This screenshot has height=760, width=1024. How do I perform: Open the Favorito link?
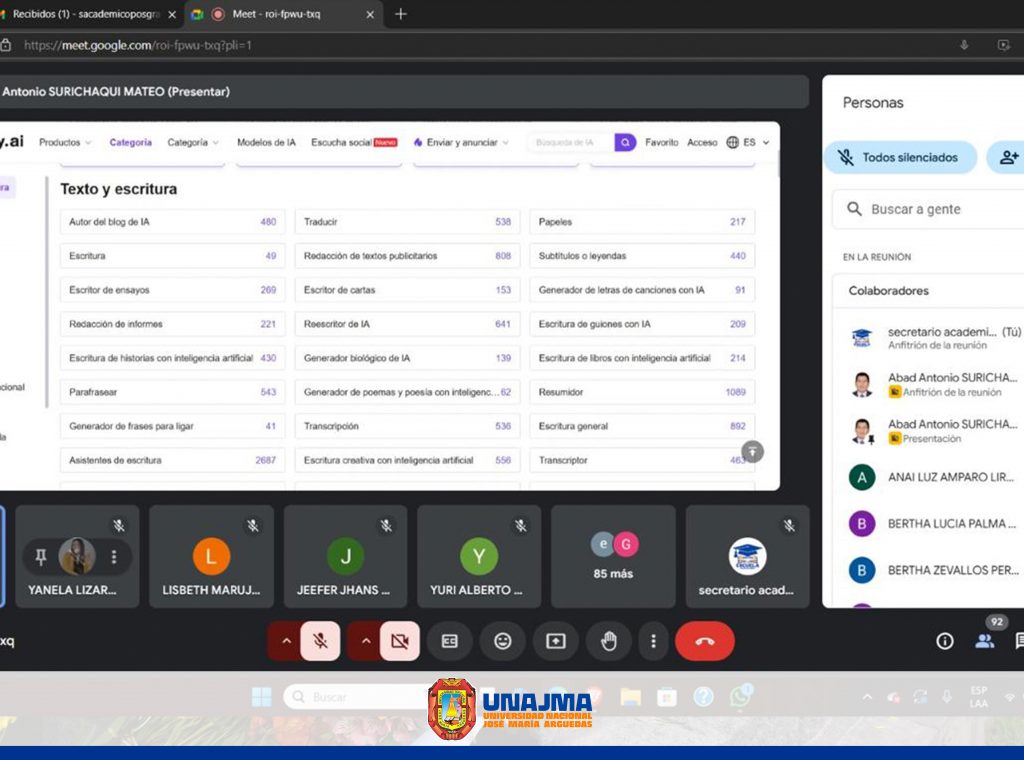pyautogui.click(x=662, y=142)
